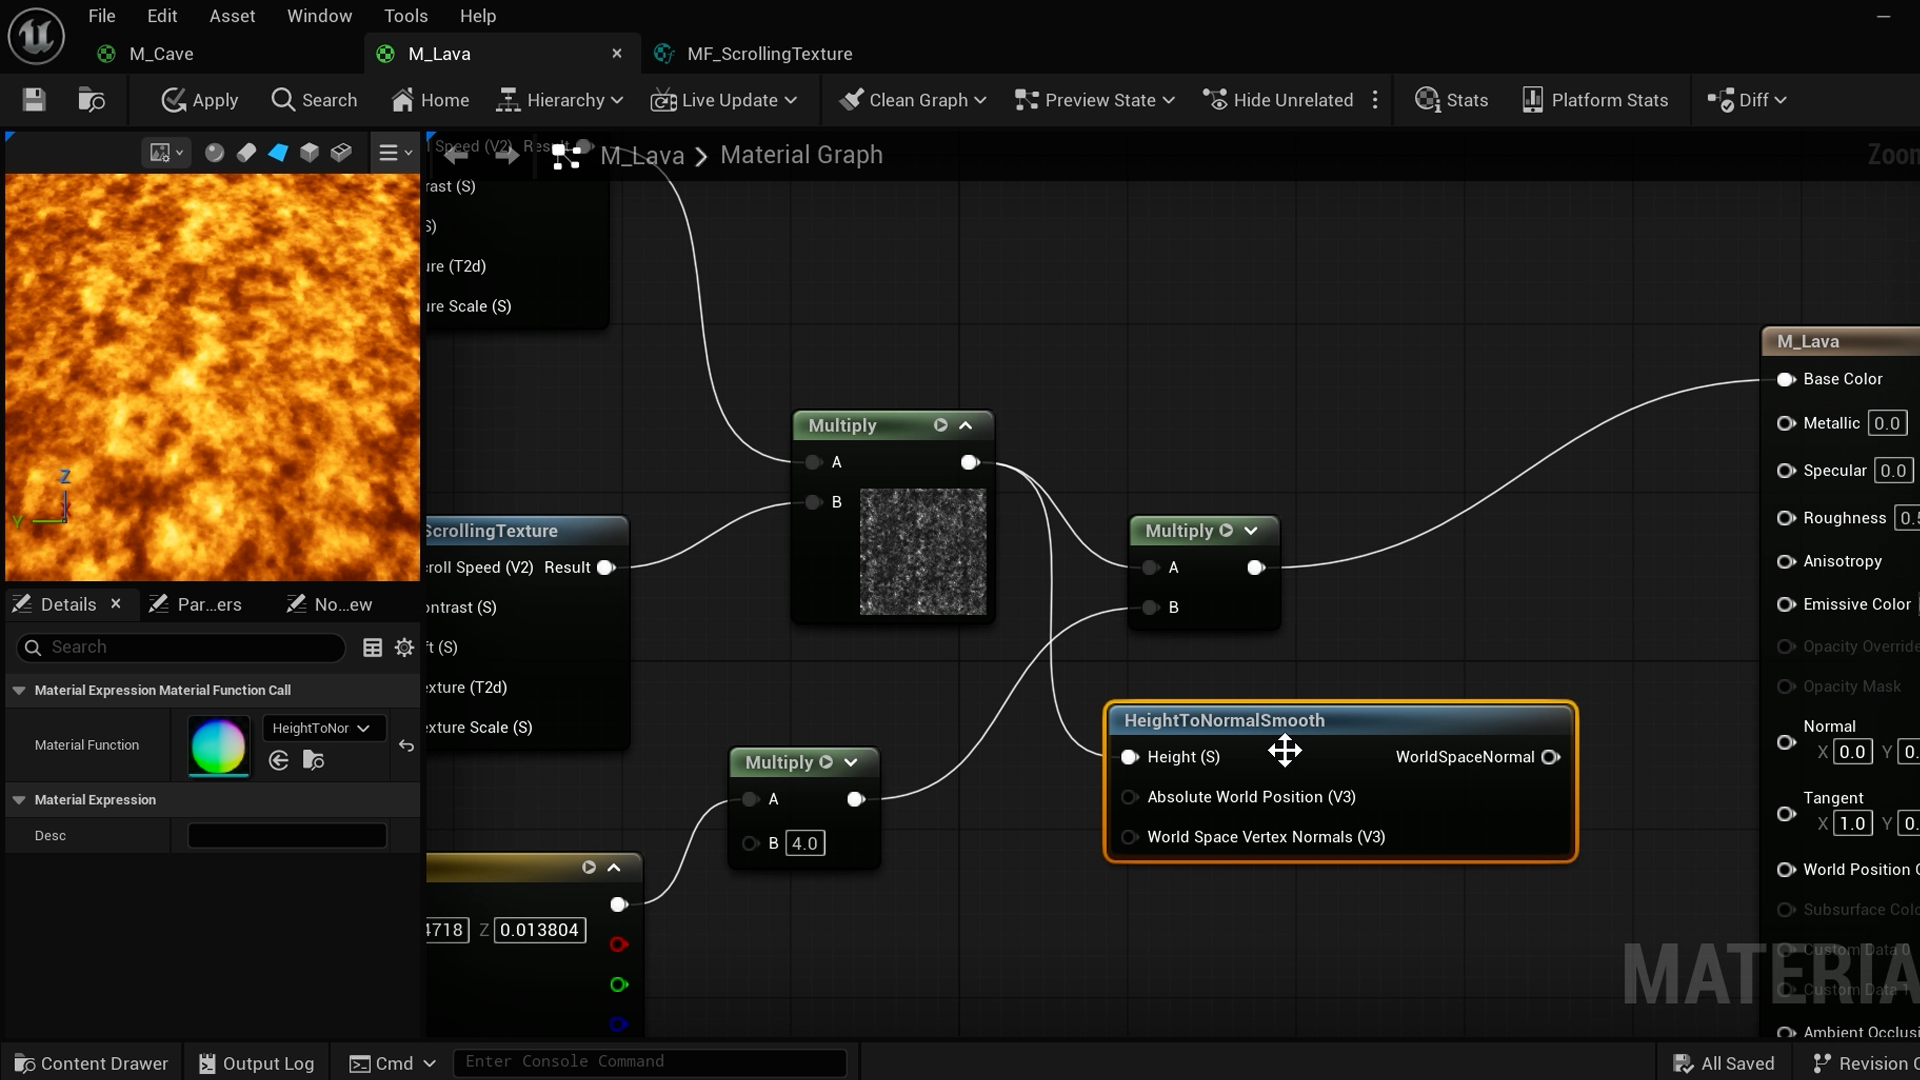This screenshot has width=1920, height=1080.
Task: Use selected asset as preview mesh
Action: (x=341, y=153)
